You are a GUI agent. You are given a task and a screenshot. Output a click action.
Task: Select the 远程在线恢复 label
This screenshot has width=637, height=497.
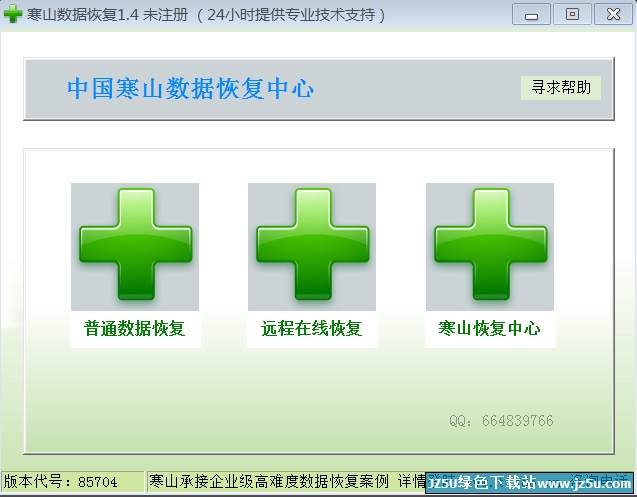click(x=312, y=328)
